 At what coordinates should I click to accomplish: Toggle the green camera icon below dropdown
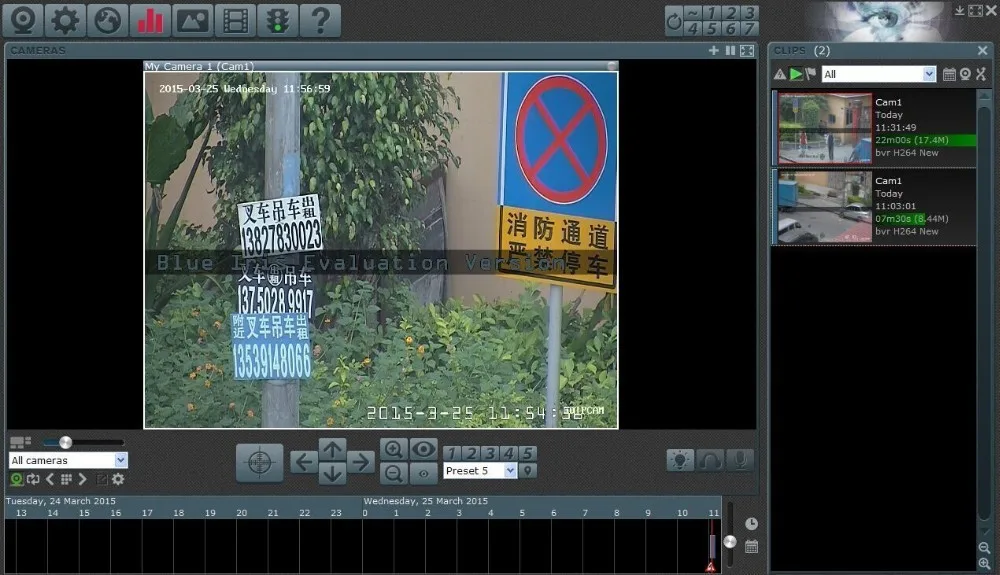coord(17,479)
